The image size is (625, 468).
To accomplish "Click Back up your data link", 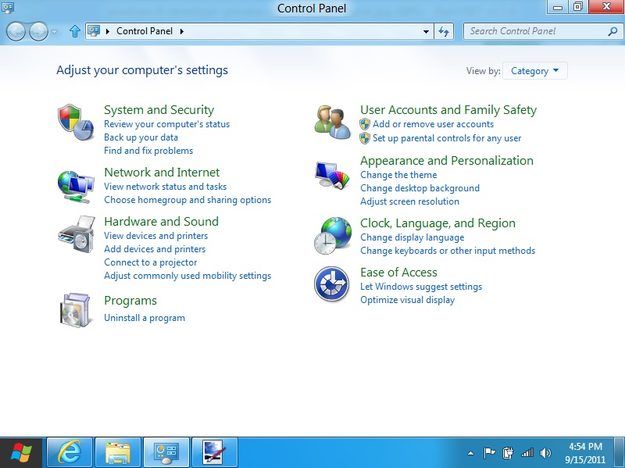I will point(141,137).
